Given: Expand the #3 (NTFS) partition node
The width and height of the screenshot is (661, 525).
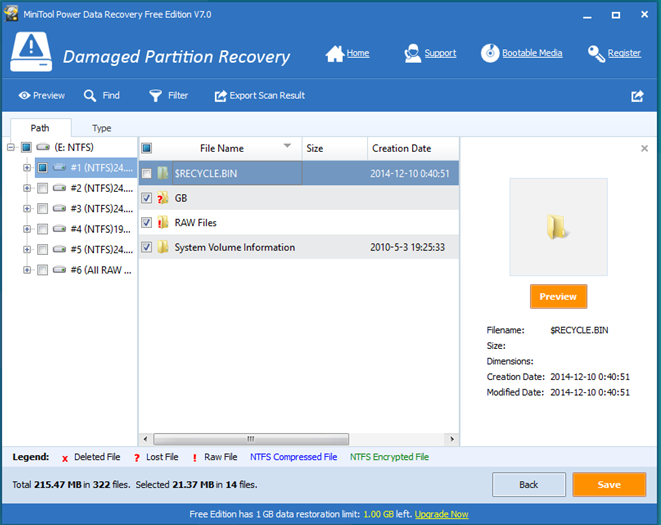Looking at the screenshot, I should 27,208.
